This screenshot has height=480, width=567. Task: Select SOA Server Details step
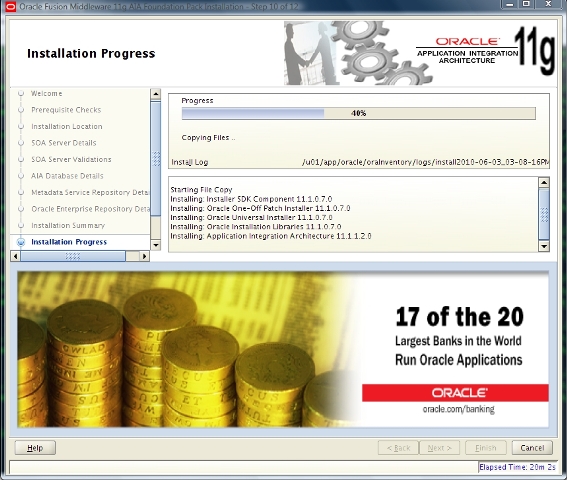tap(64, 143)
